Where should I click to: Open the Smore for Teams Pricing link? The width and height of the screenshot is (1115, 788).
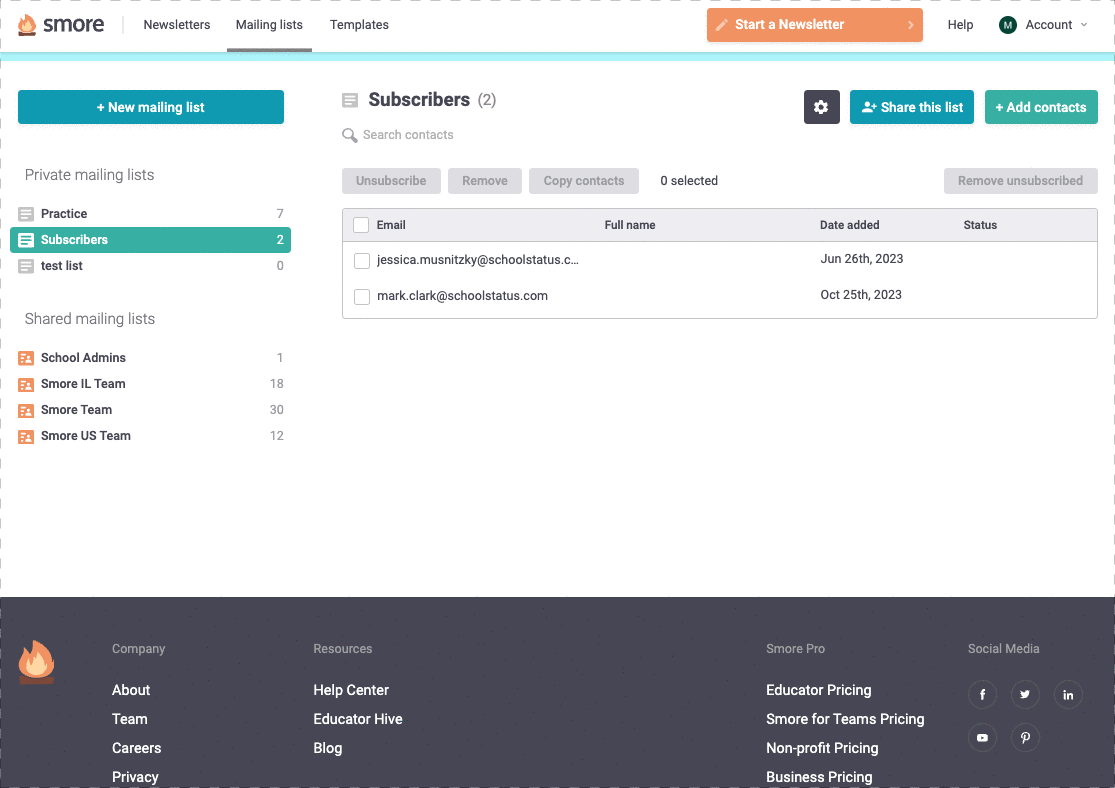(845, 719)
